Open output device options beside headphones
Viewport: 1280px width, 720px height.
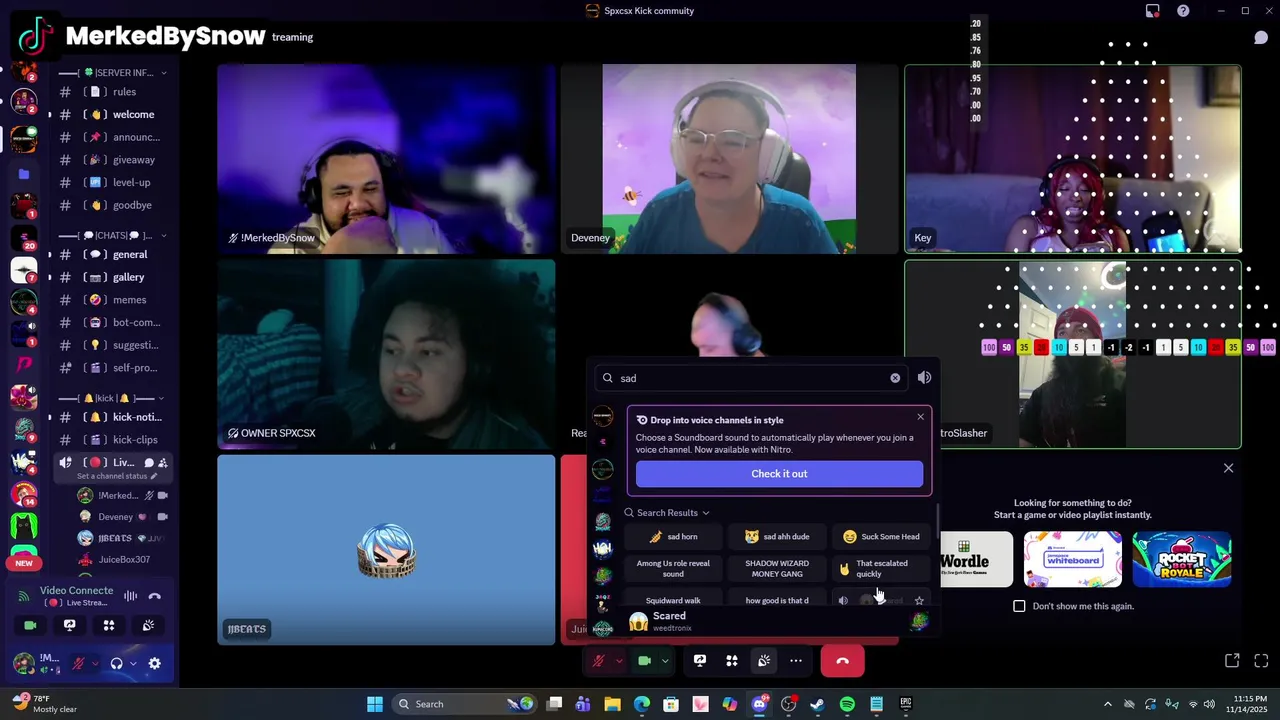point(133,663)
